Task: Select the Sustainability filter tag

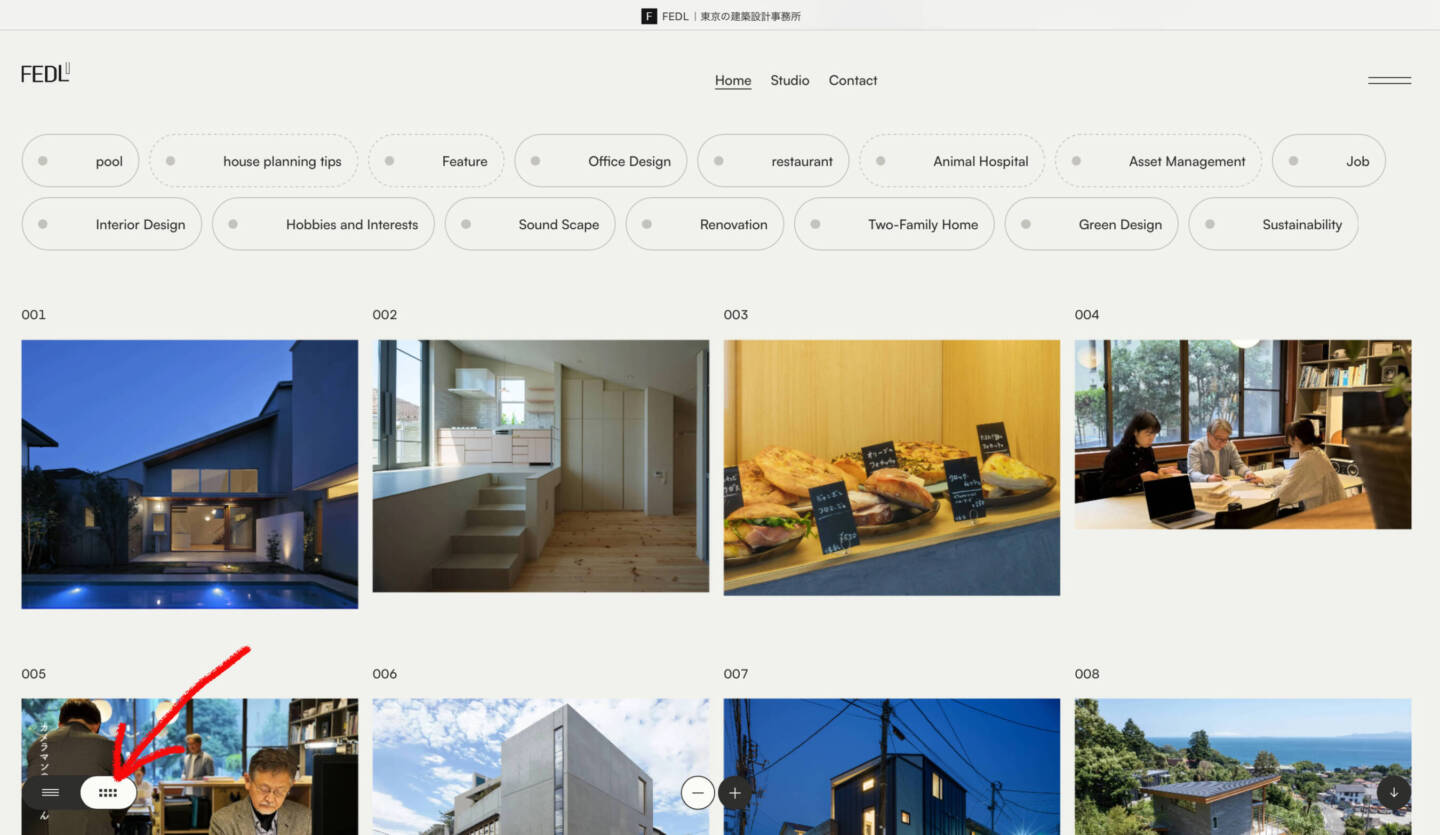Action: coord(1273,224)
